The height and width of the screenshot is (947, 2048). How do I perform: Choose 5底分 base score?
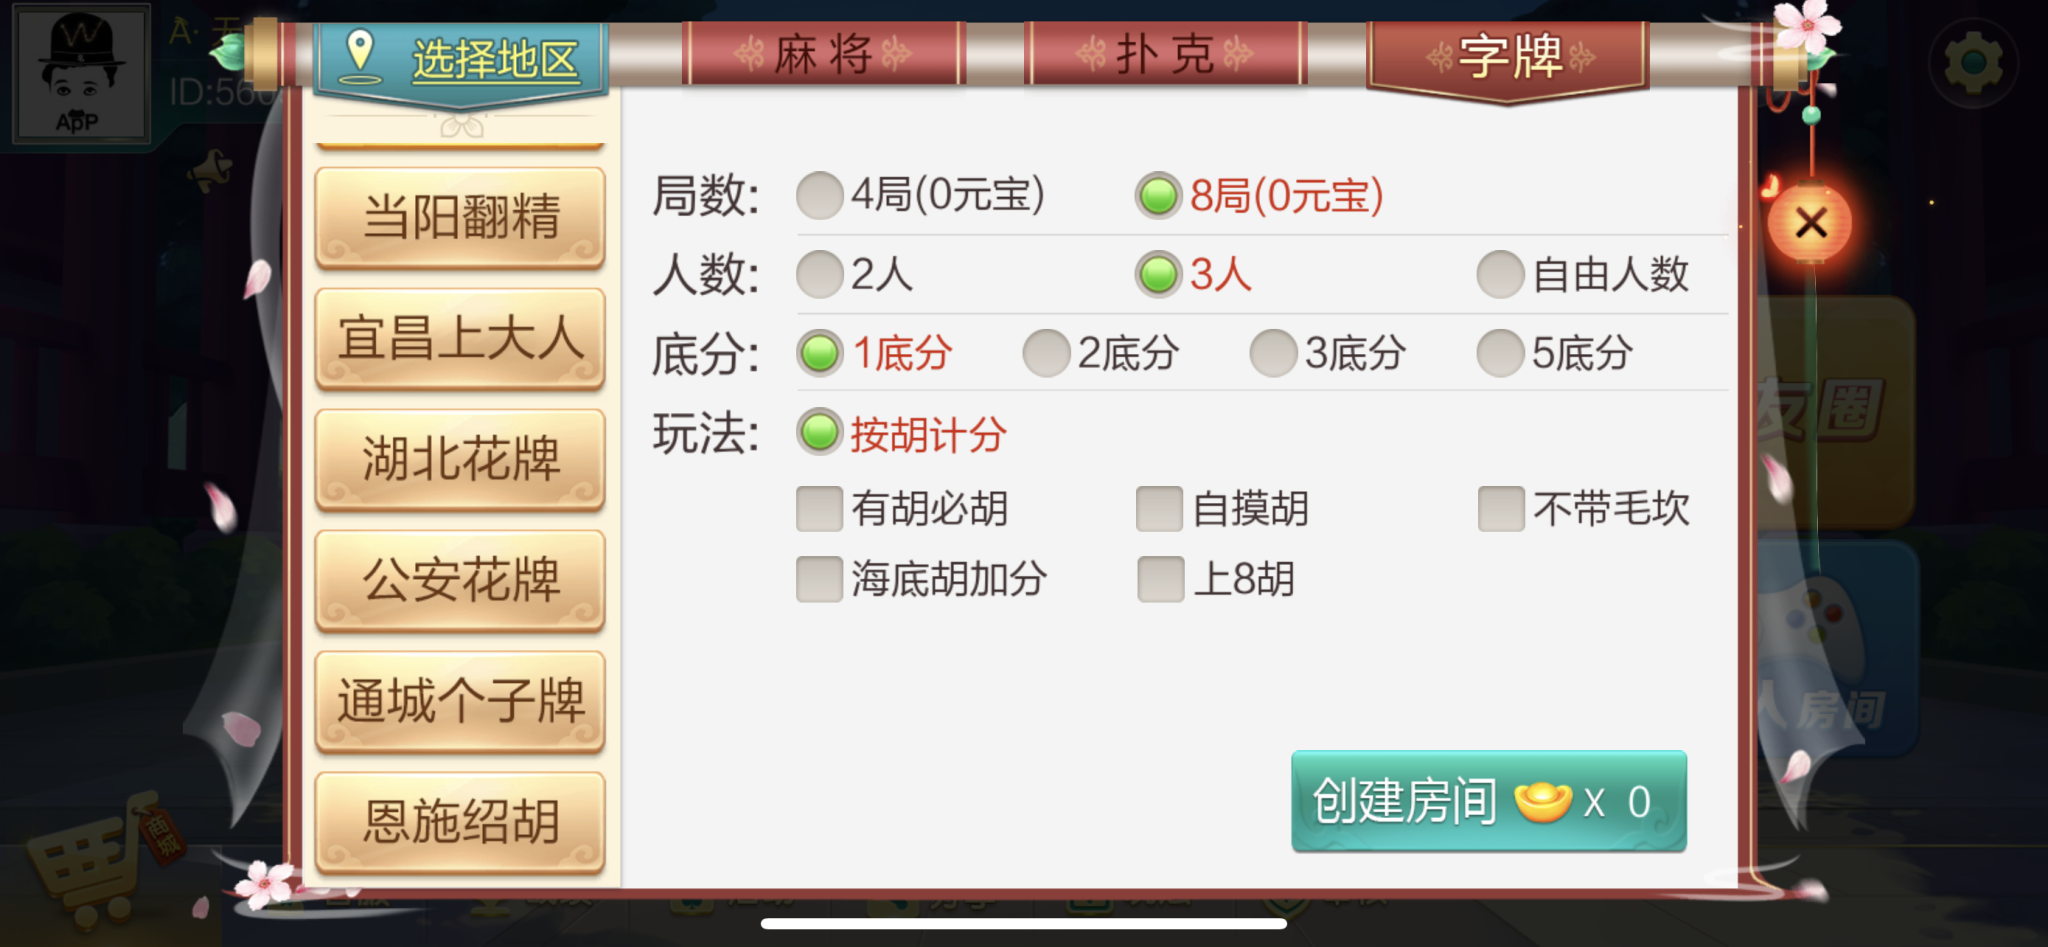coord(1555,353)
